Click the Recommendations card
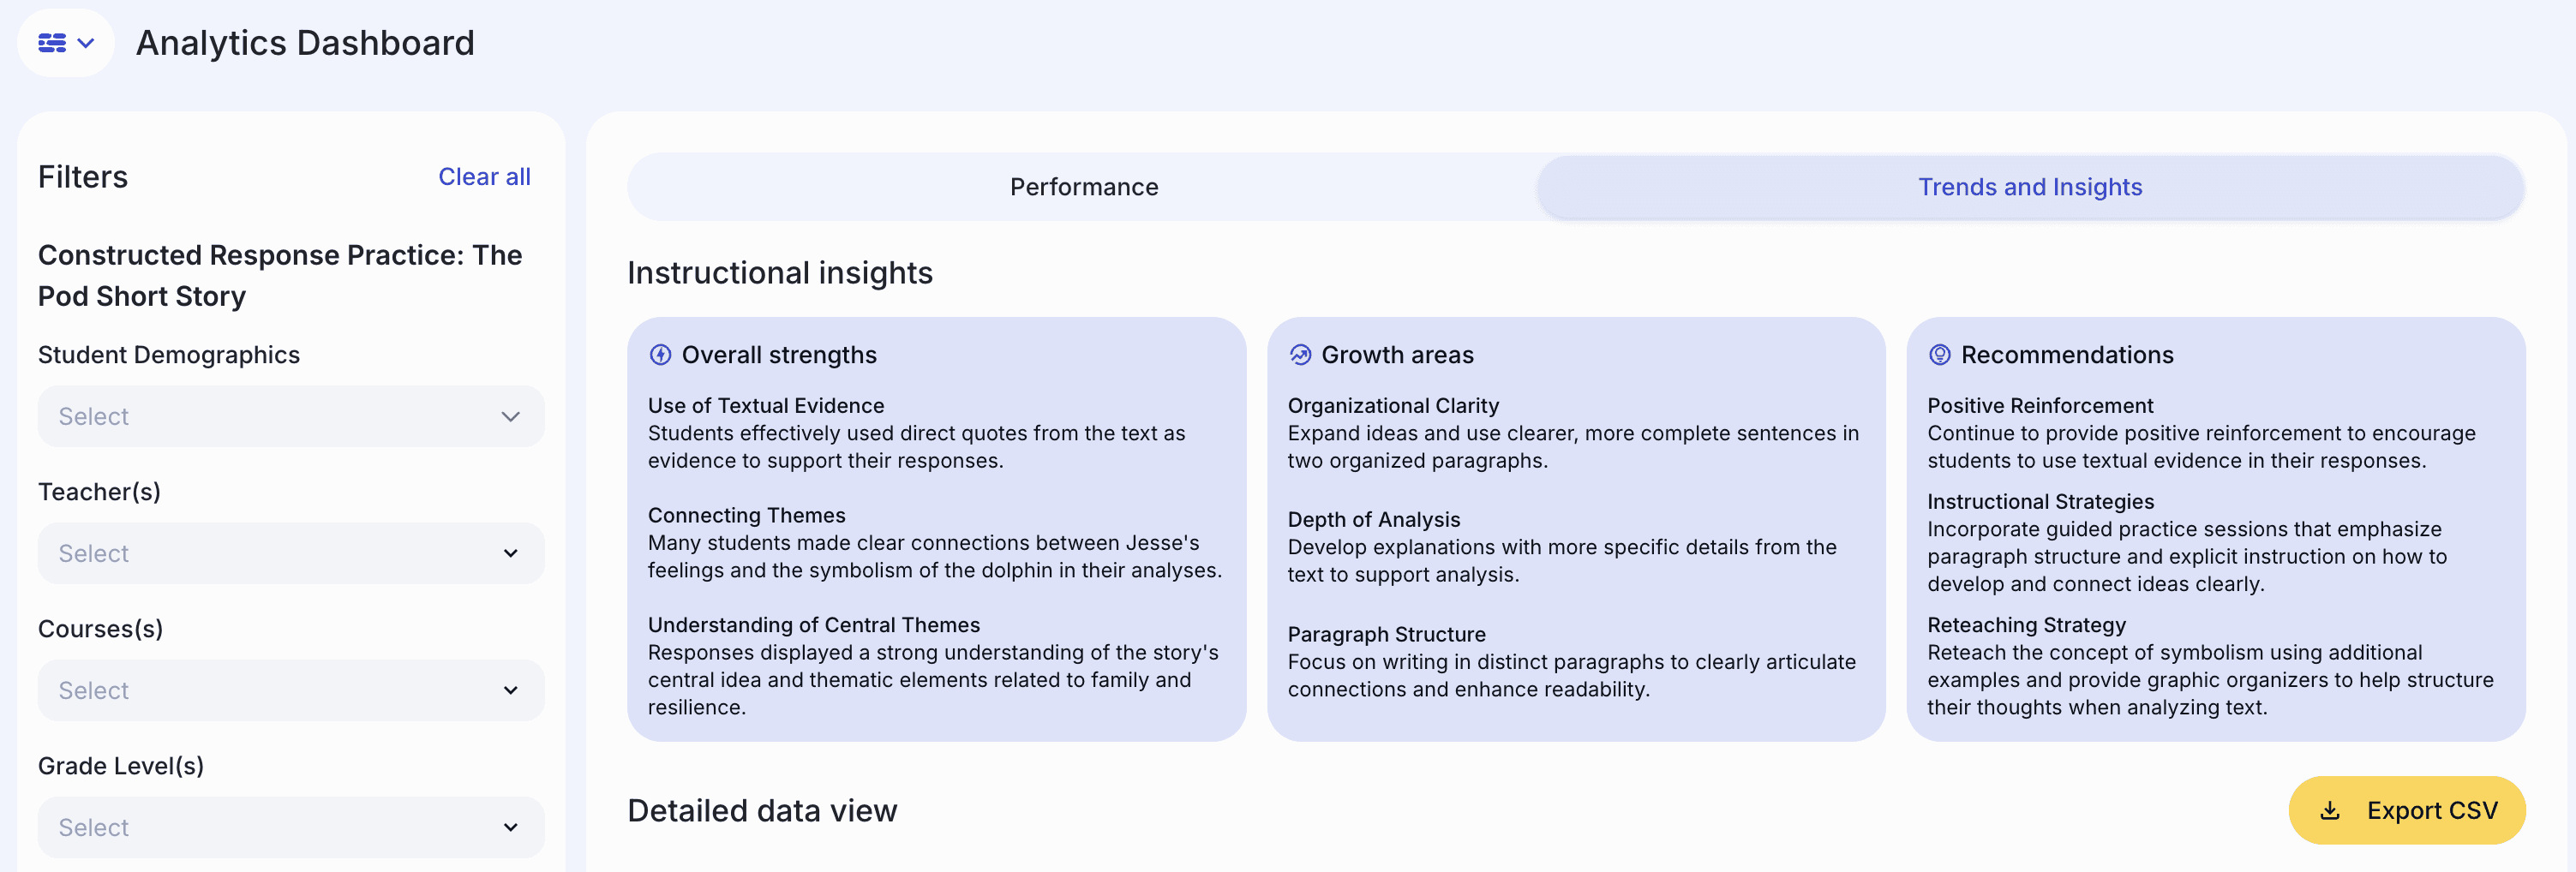The height and width of the screenshot is (872, 2576). [2216, 529]
